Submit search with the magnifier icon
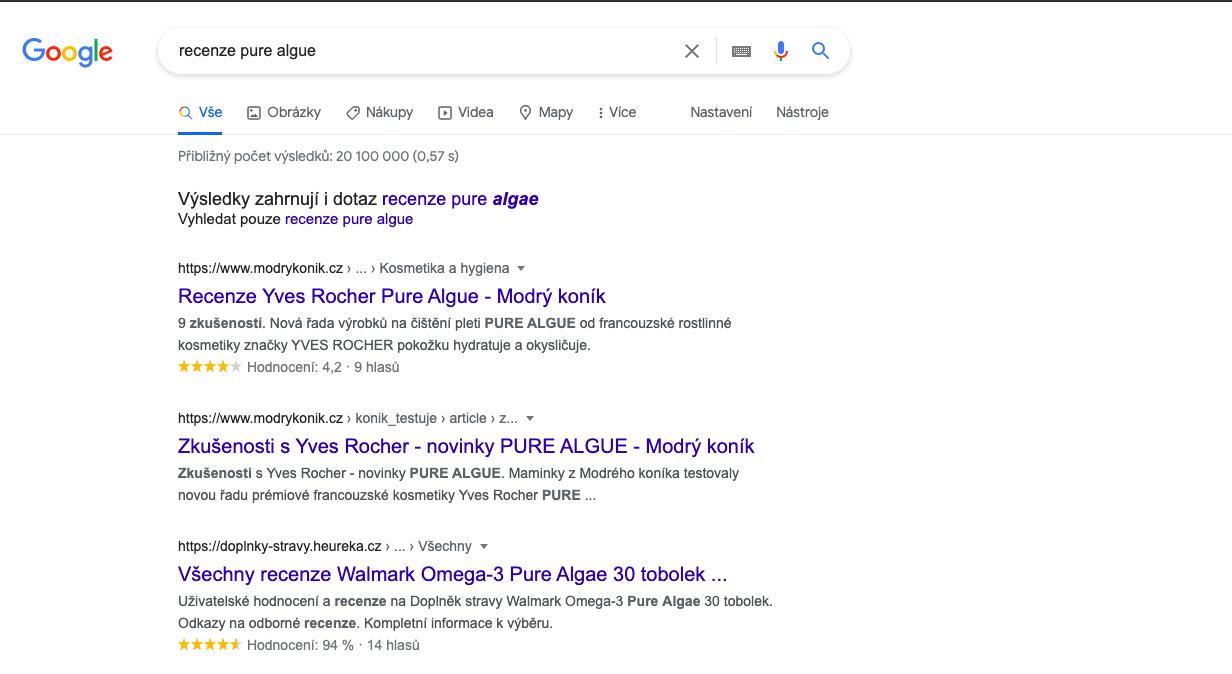 click(x=821, y=51)
